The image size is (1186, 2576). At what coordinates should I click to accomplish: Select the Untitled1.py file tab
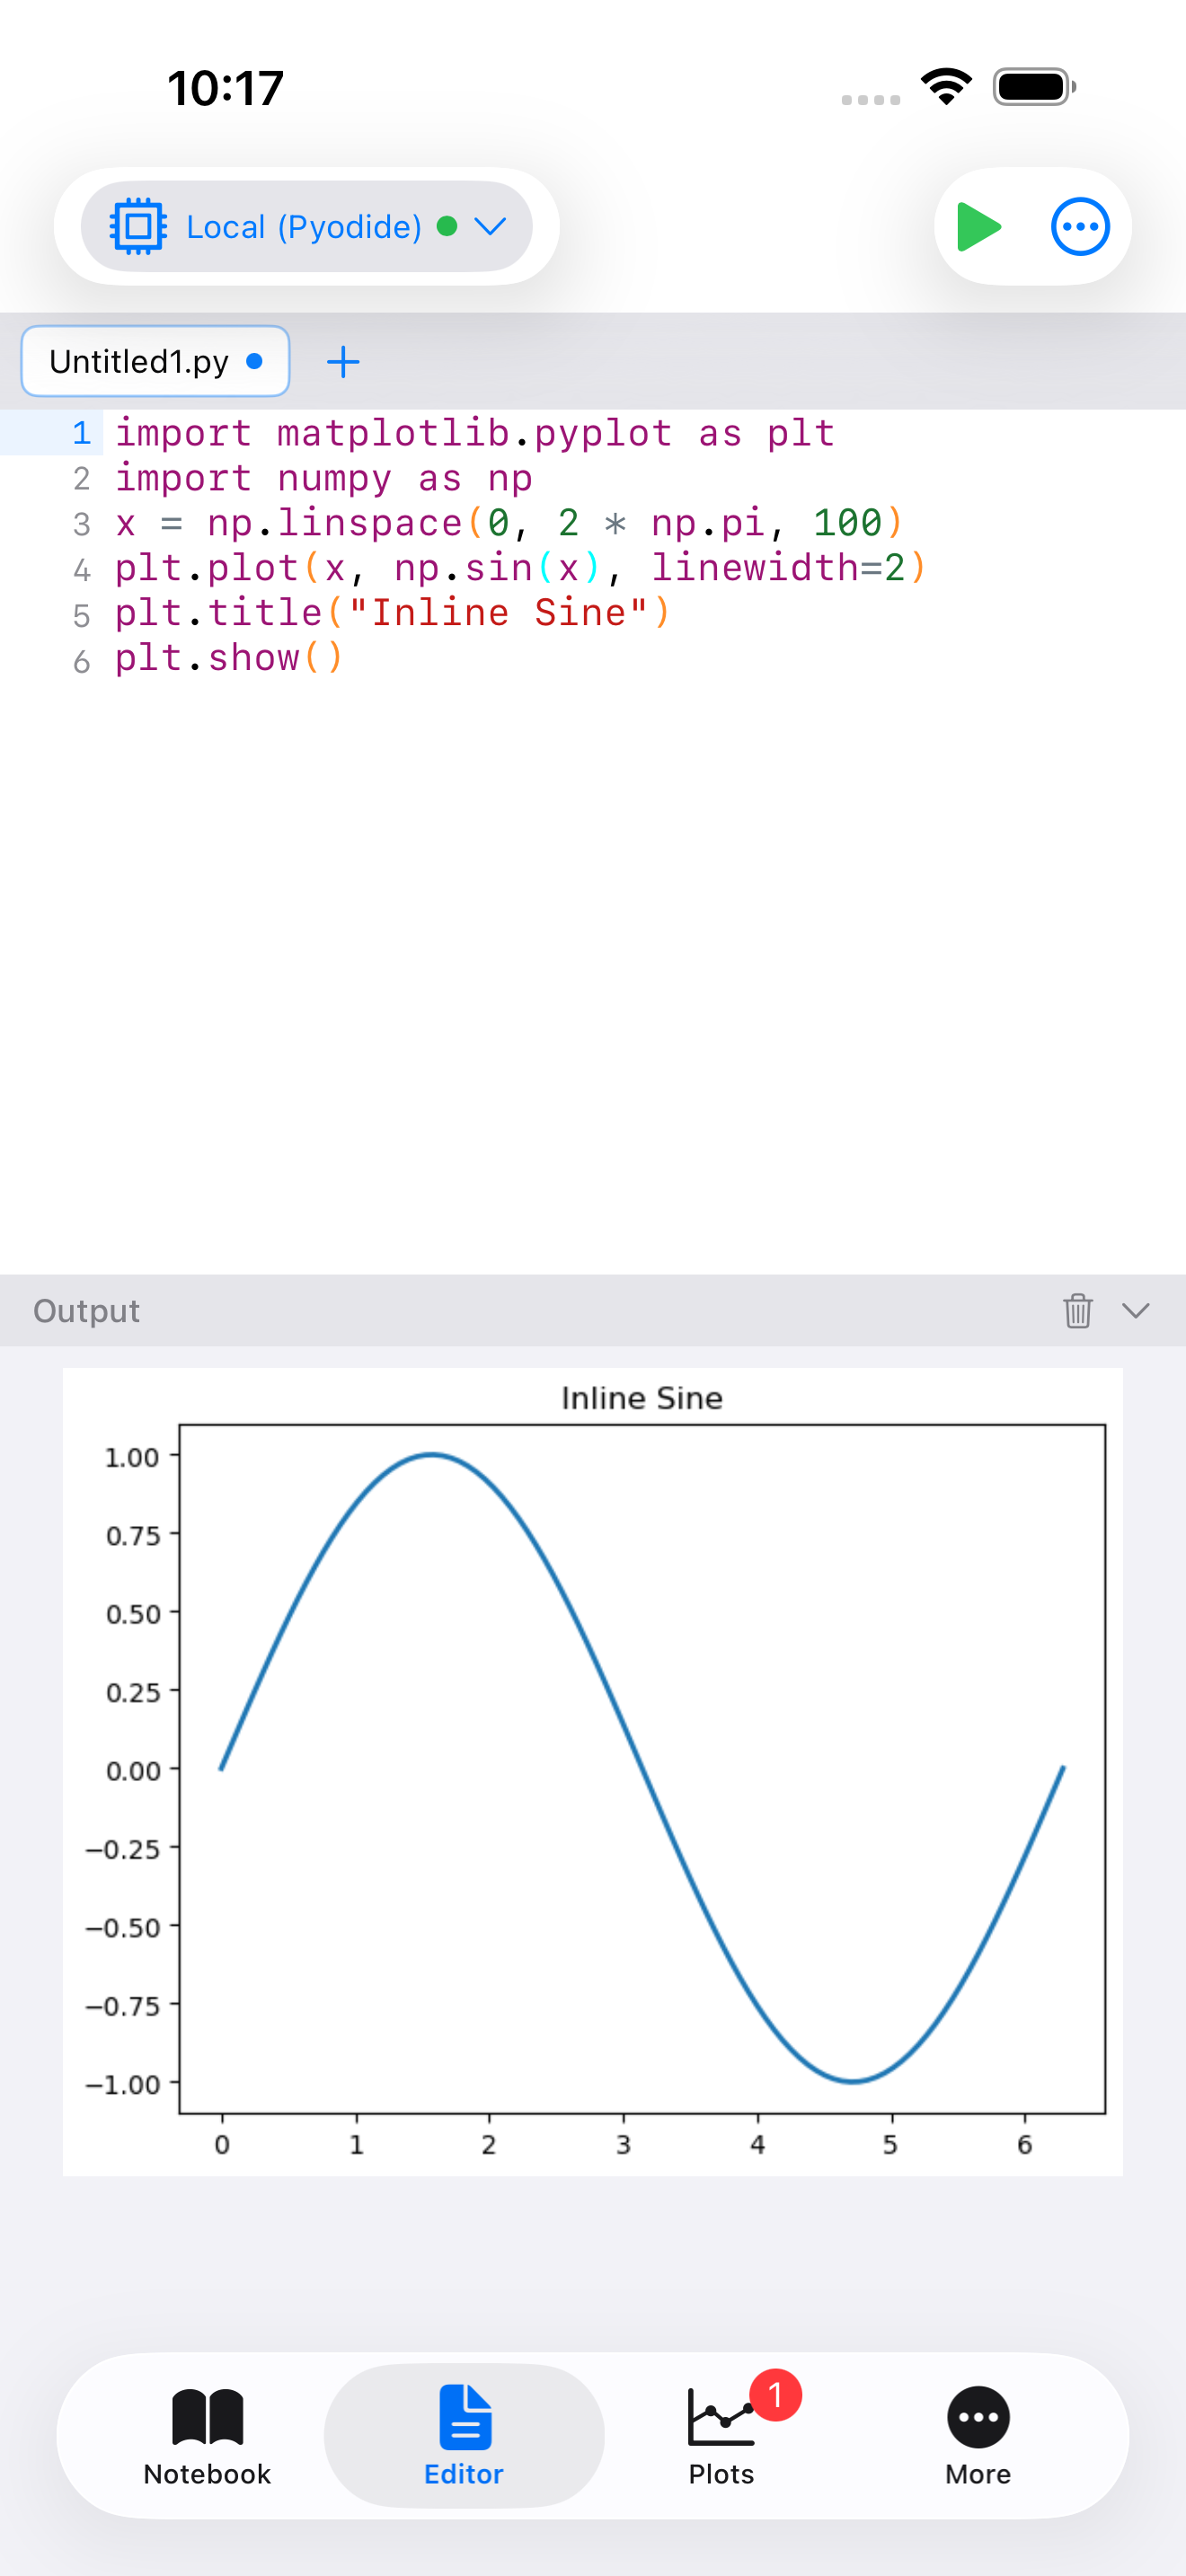coord(156,361)
